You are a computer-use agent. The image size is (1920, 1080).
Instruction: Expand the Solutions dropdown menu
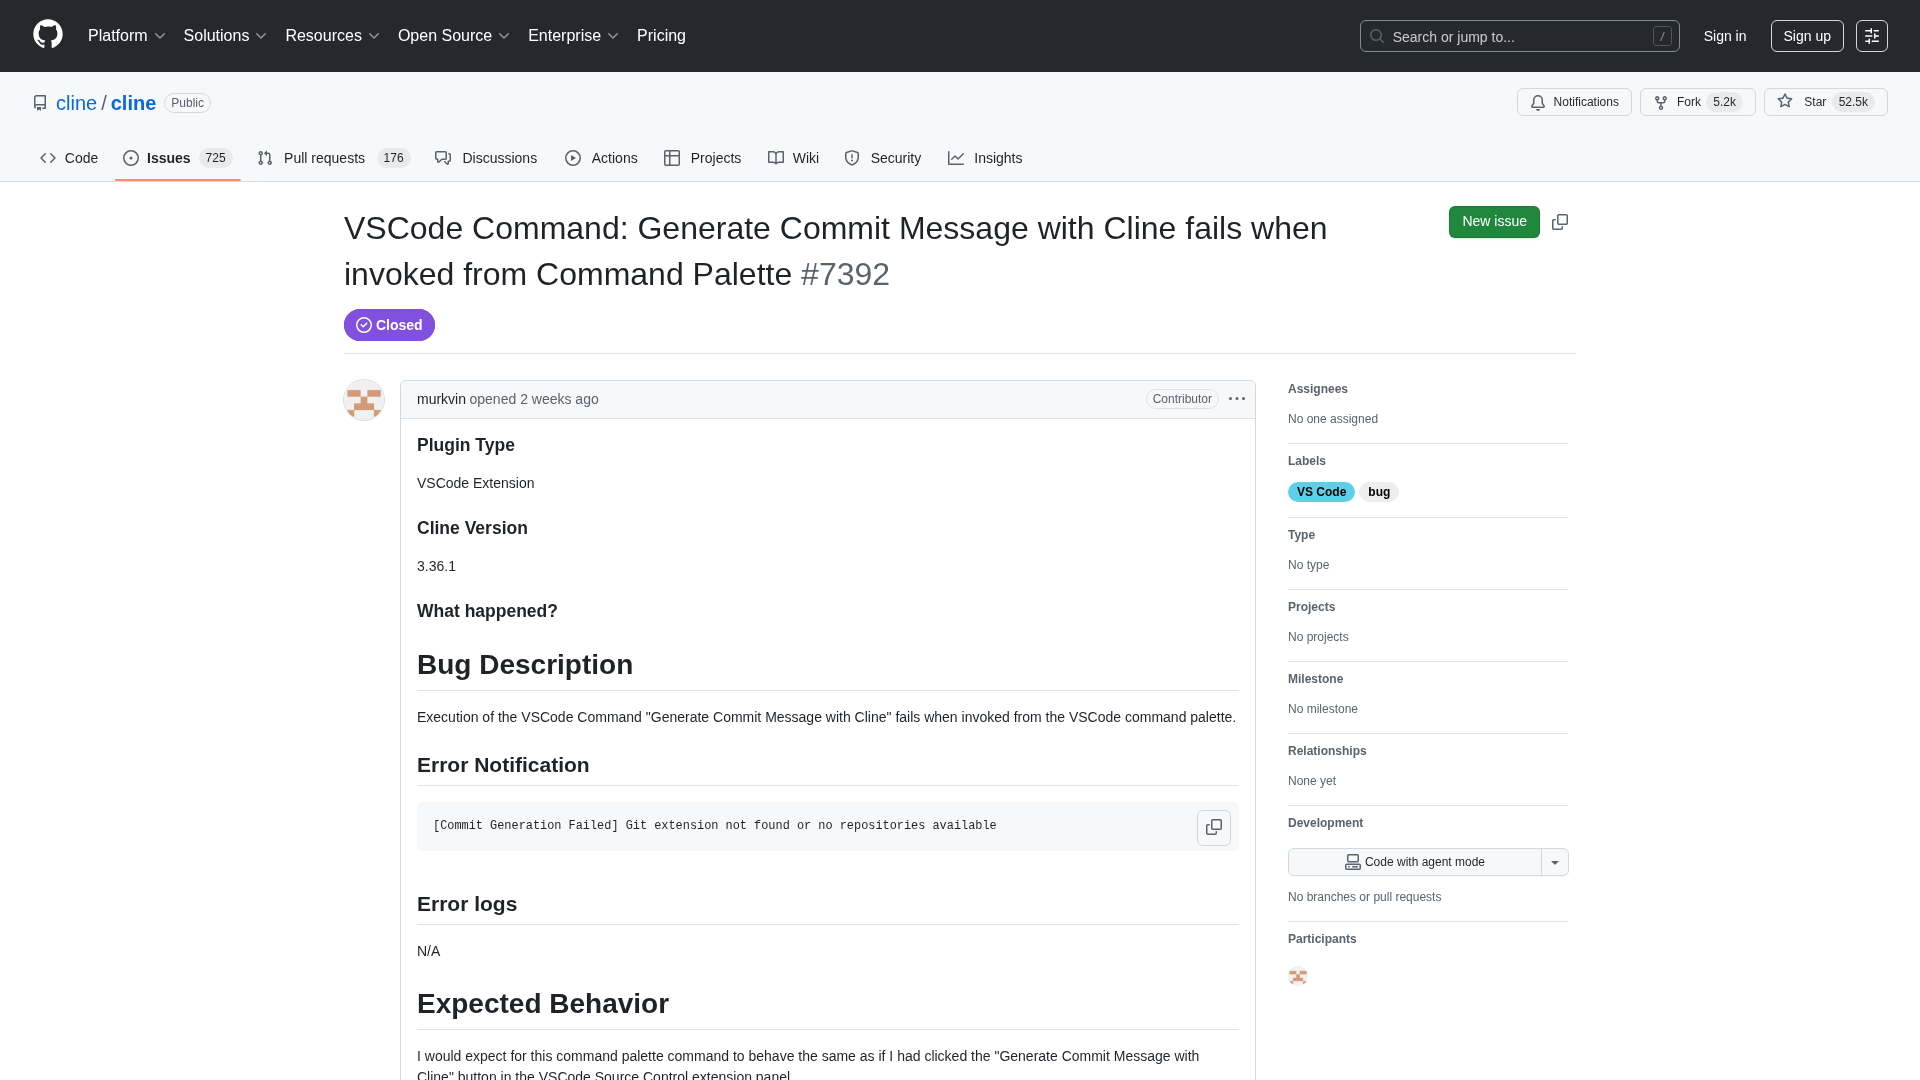pyautogui.click(x=225, y=36)
